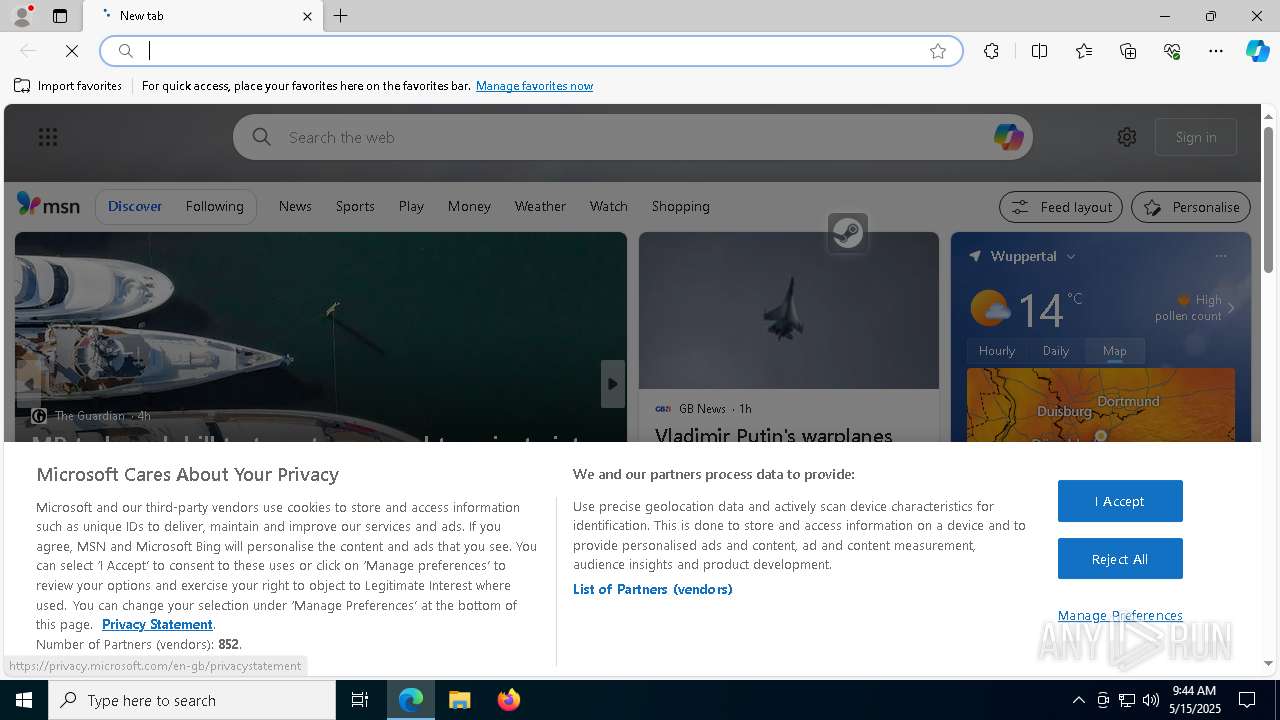Click taskbar search box
Image resolution: width=1280 pixels, height=720 pixels.
(x=192, y=700)
